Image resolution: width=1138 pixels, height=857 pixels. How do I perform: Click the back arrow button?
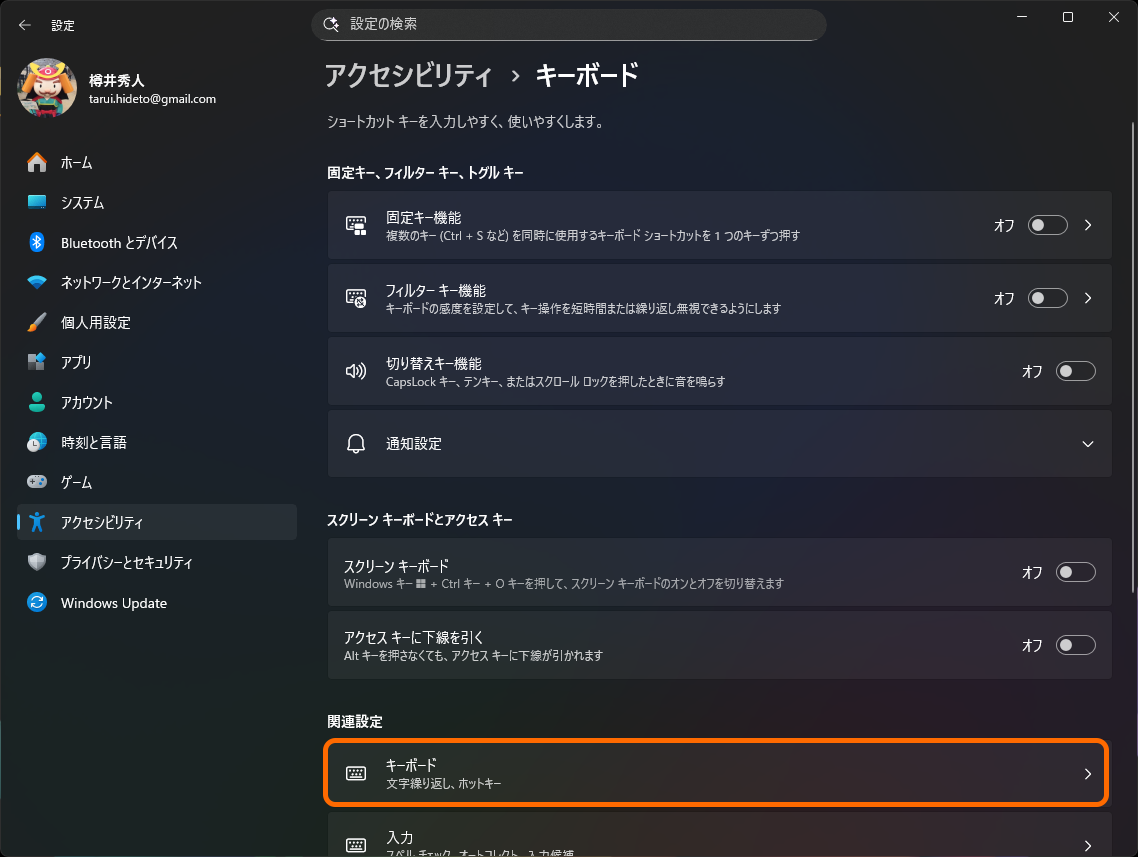(x=24, y=24)
